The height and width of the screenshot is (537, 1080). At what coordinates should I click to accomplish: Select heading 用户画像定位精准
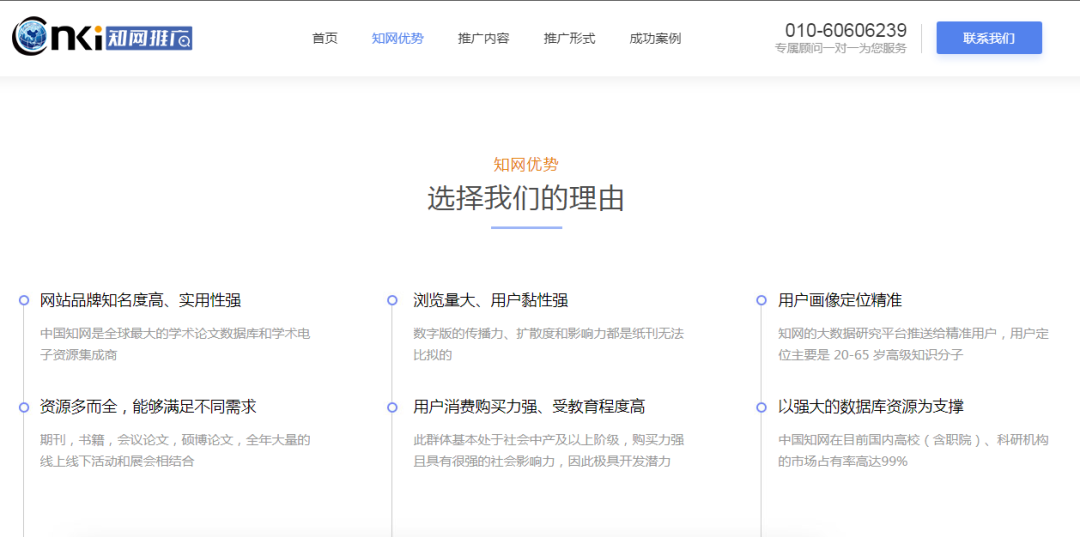[840, 300]
